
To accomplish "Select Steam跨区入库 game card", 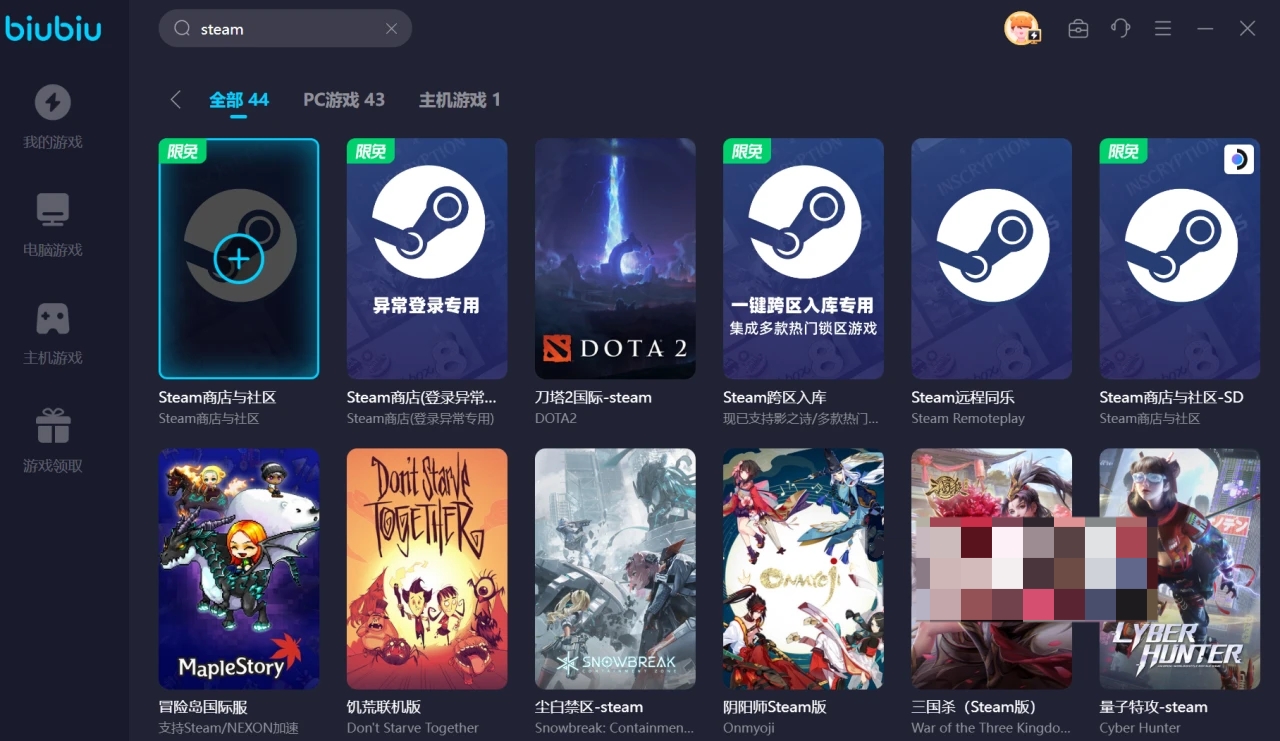I will tap(803, 259).
